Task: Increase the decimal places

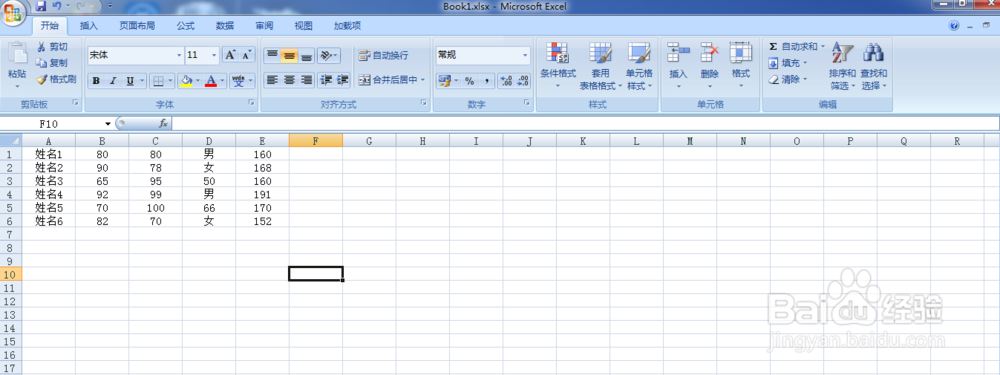Action: pyautogui.click(x=507, y=81)
